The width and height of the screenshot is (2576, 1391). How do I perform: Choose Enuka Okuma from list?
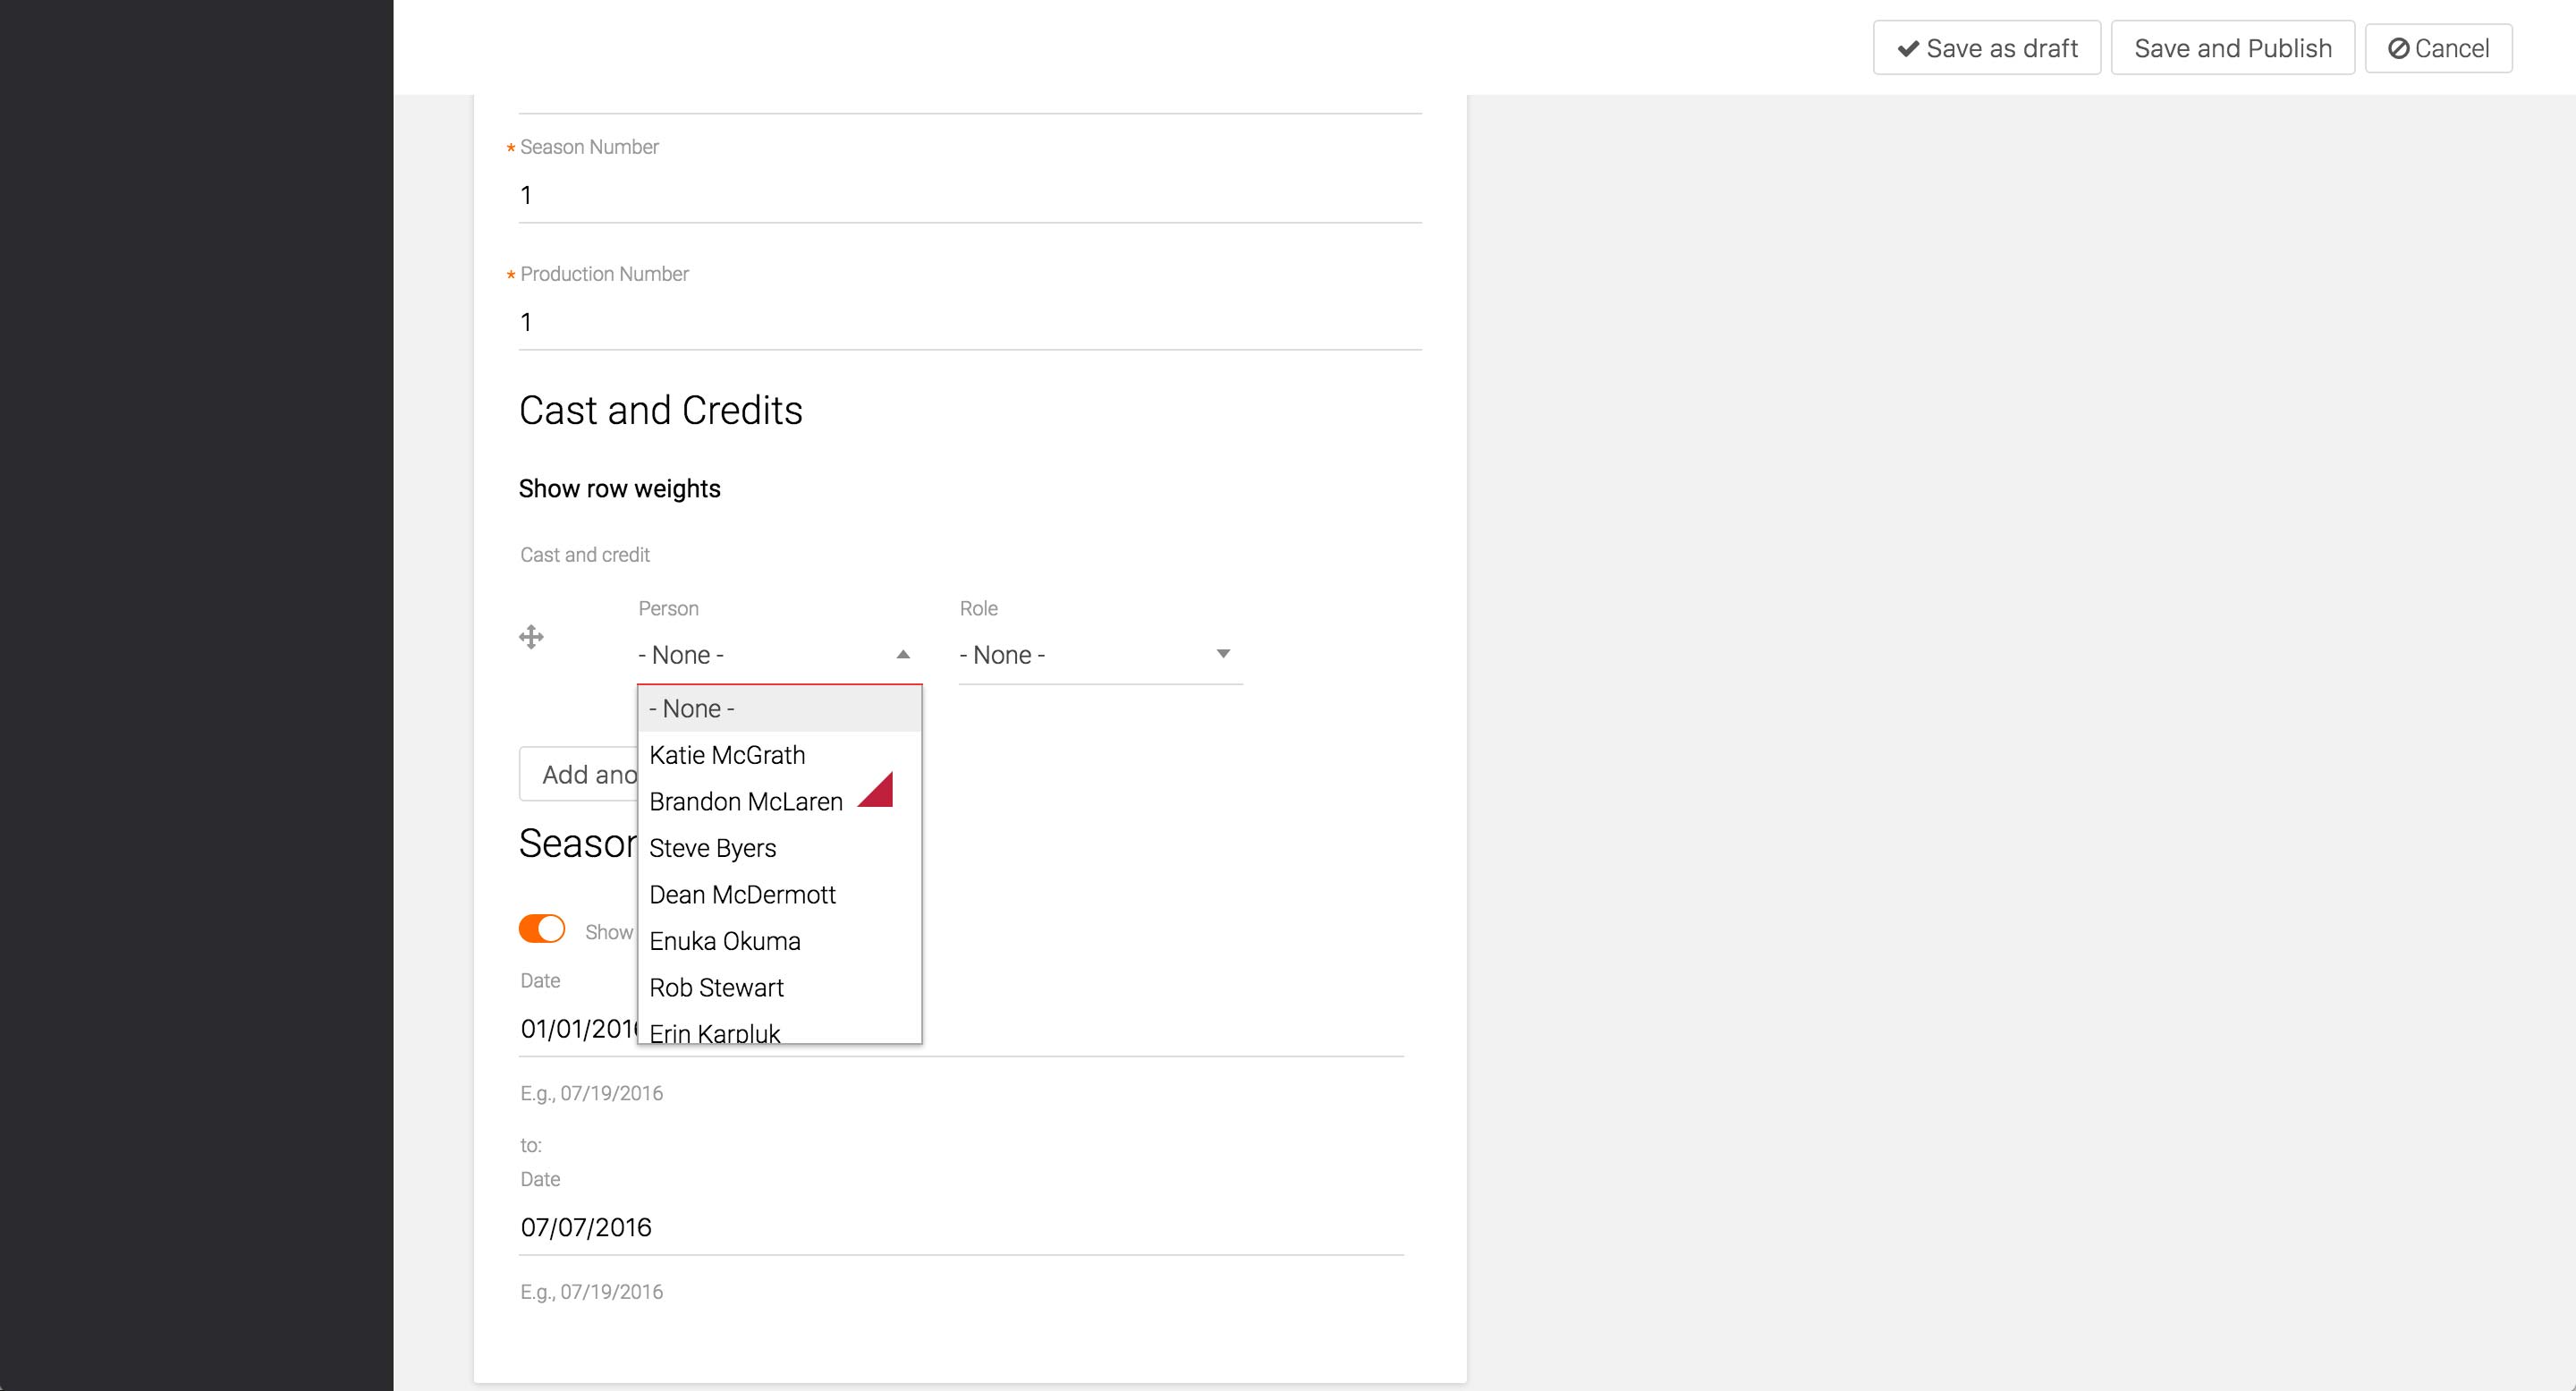pos(724,941)
